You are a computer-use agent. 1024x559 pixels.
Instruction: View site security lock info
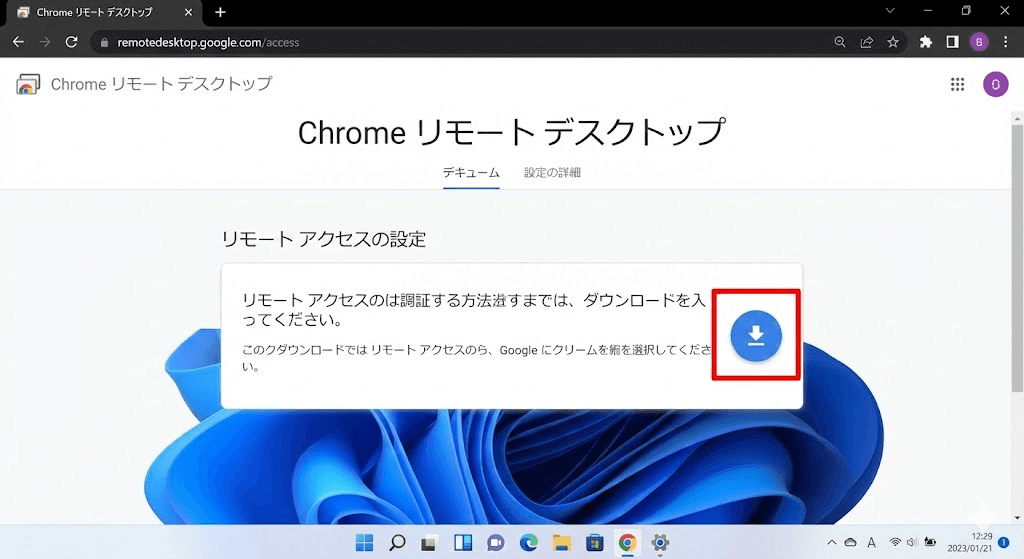[104, 42]
